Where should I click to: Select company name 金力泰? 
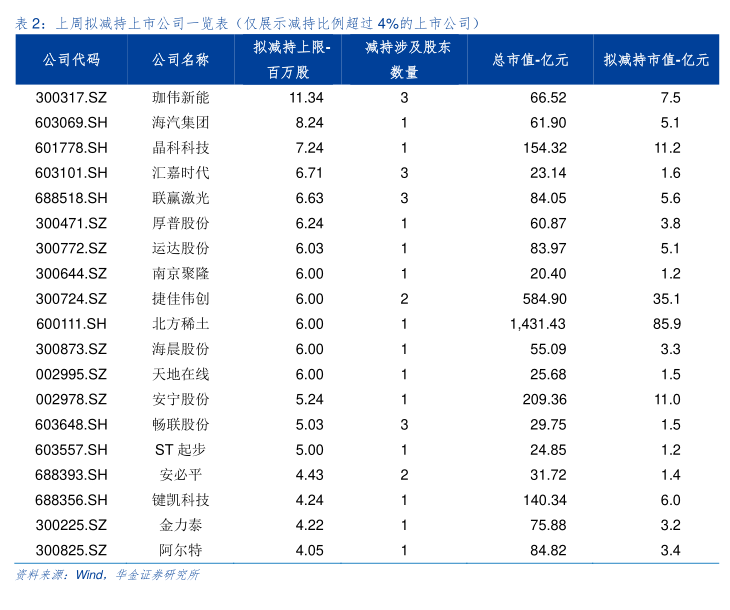(x=181, y=525)
